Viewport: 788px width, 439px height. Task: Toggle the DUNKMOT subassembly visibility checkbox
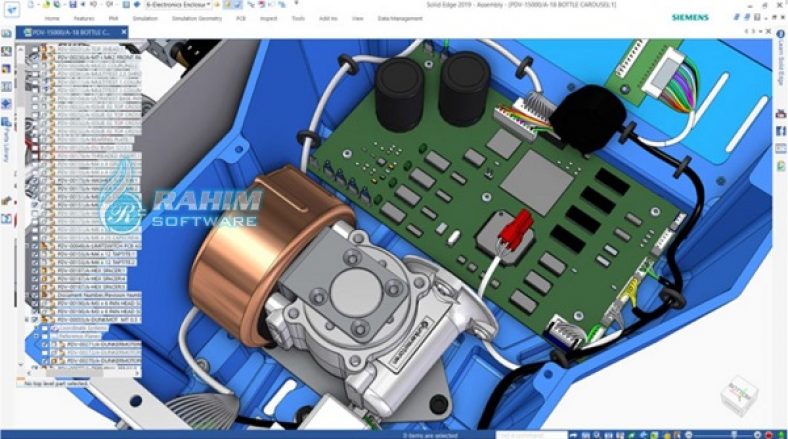pos(35,319)
